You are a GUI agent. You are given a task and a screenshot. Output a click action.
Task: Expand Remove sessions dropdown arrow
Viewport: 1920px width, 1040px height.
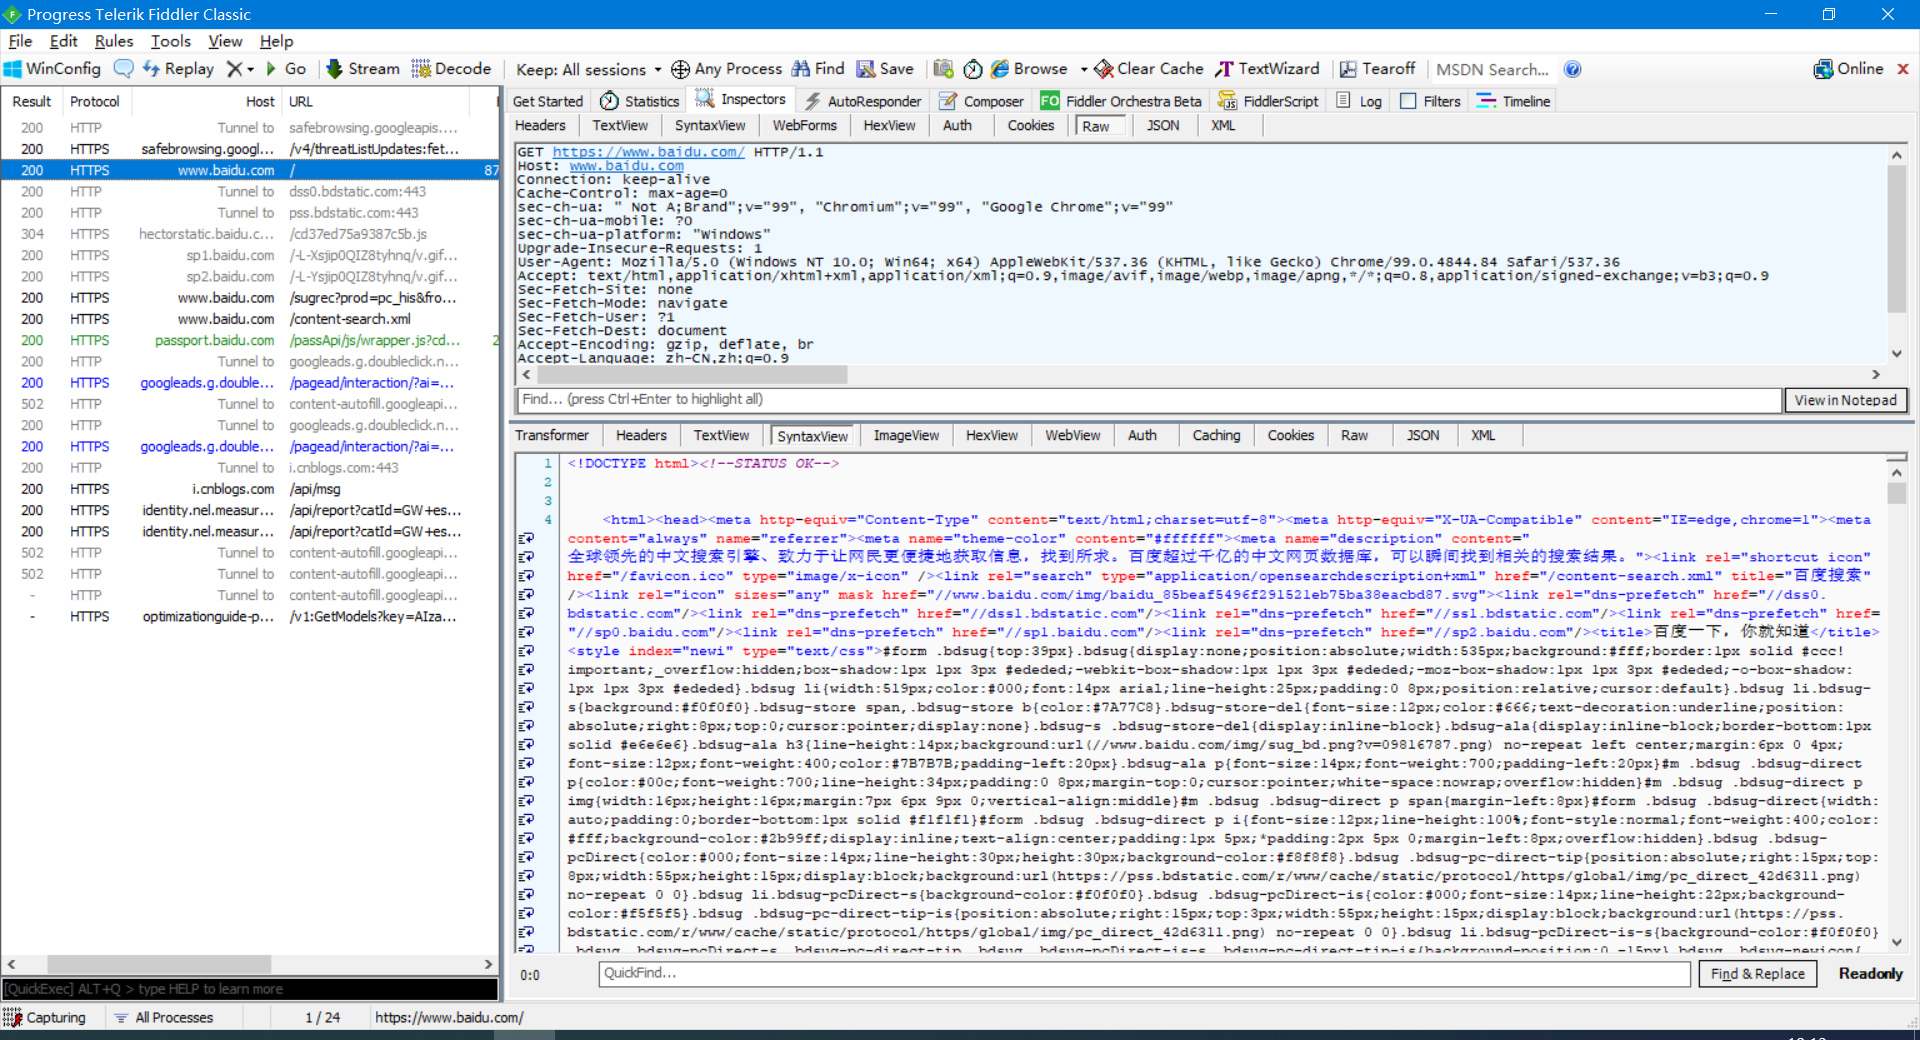250,70
